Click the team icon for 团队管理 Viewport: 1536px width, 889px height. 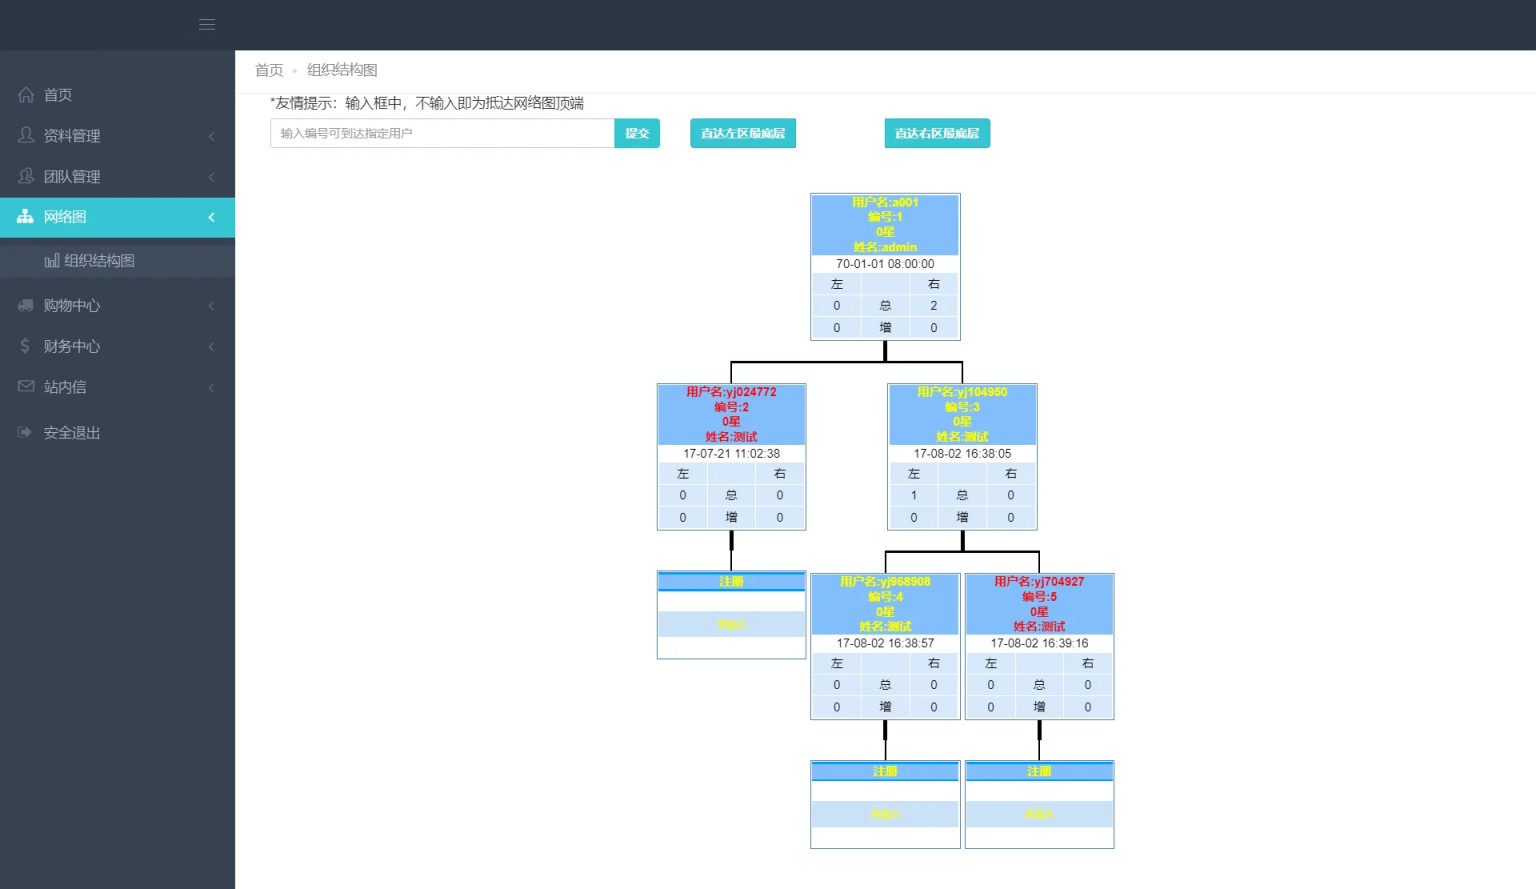coord(26,176)
